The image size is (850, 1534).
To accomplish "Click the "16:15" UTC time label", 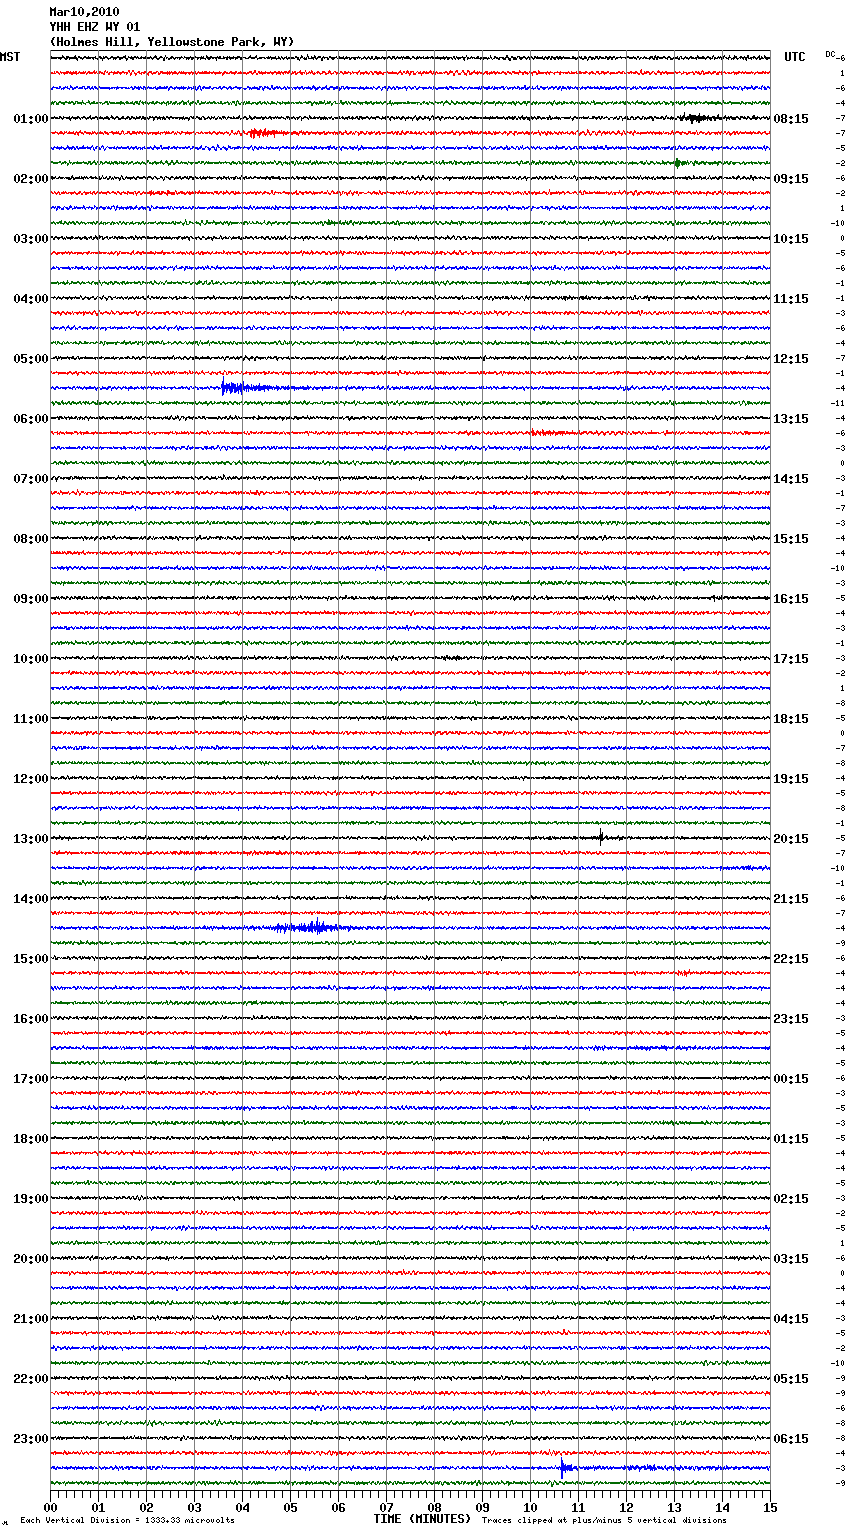I will click(791, 599).
